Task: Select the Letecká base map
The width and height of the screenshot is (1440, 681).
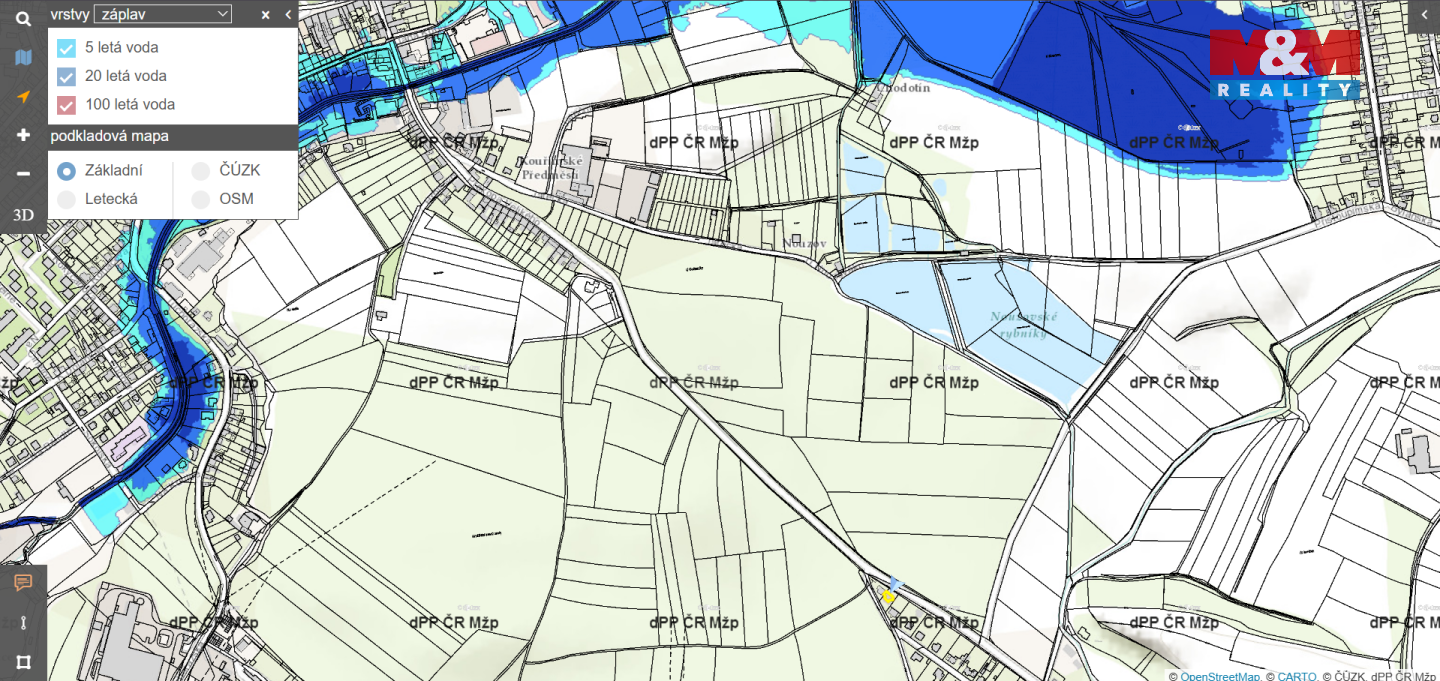Action: pyautogui.click(x=67, y=199)
